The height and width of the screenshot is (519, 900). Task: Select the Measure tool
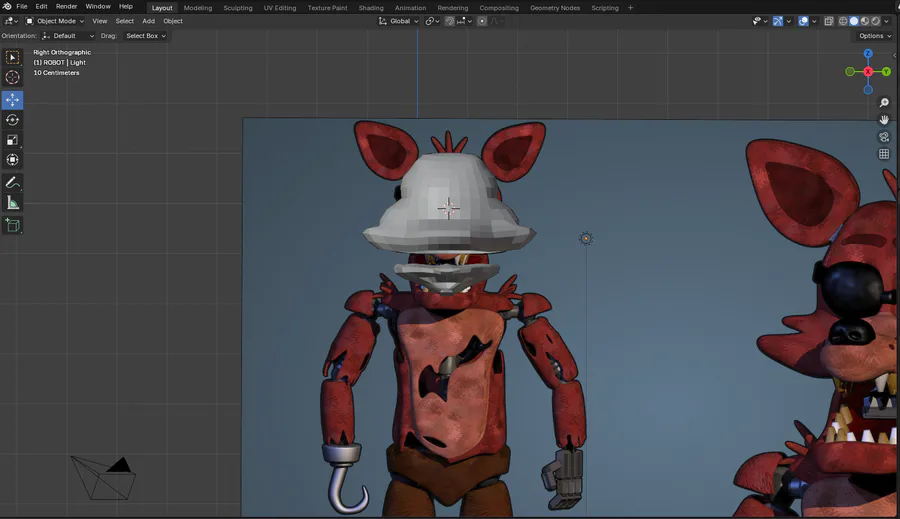tap(12, 203)
